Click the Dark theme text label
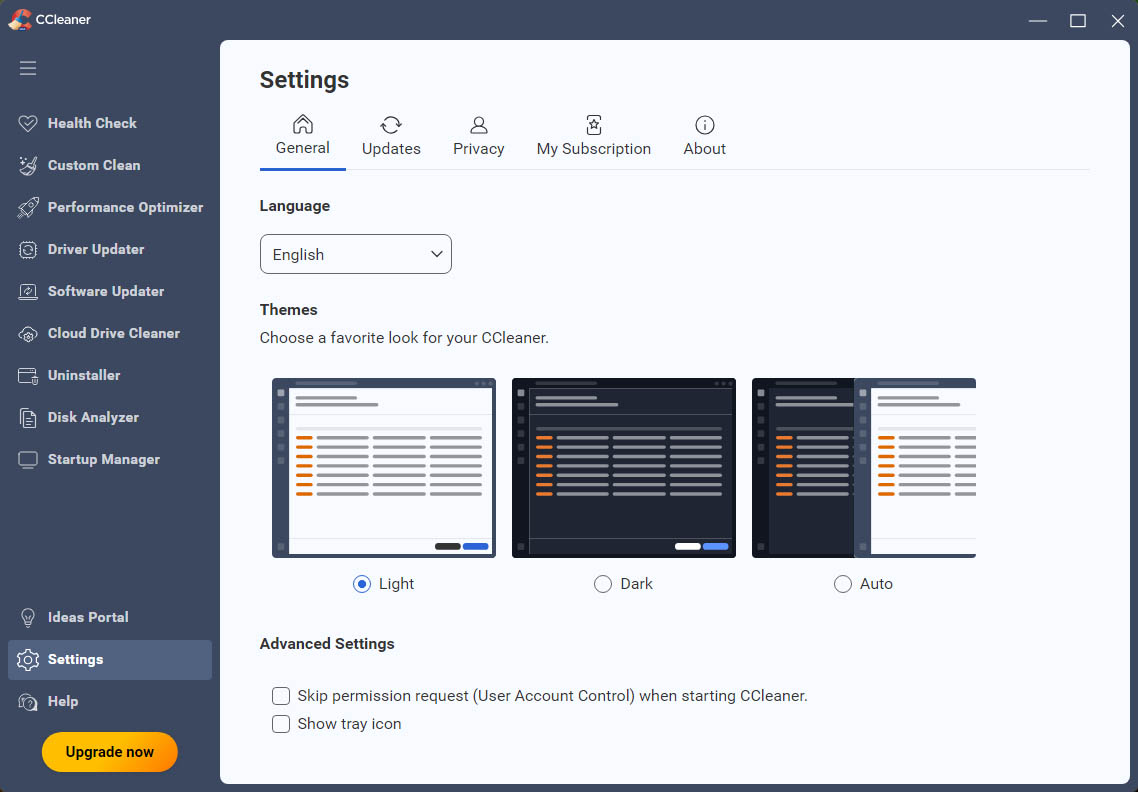This screenshot has width=1138, height=792. coord(636,584)
